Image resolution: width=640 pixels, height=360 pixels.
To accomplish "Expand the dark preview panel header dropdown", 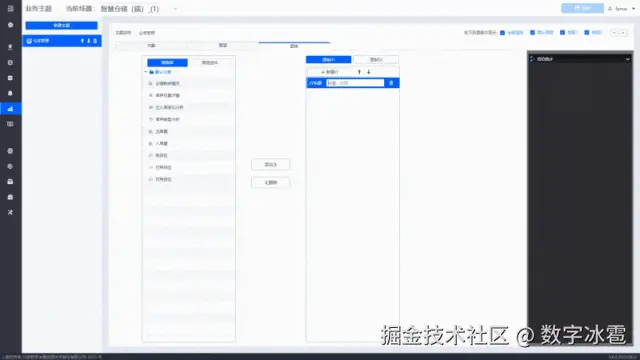I will (x=627, y=59).
